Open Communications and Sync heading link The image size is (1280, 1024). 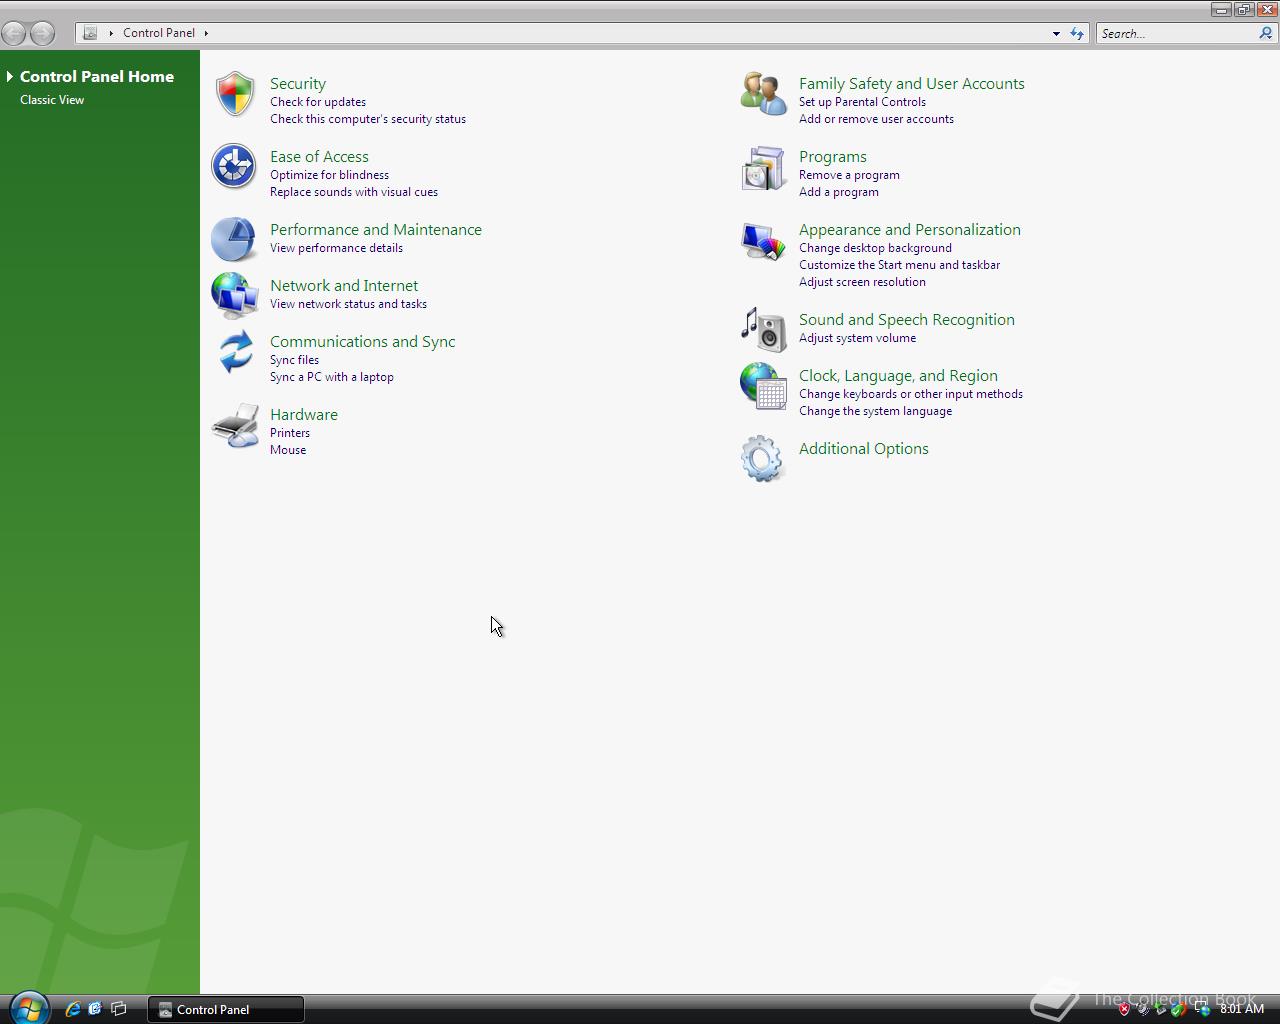point(362,342)
